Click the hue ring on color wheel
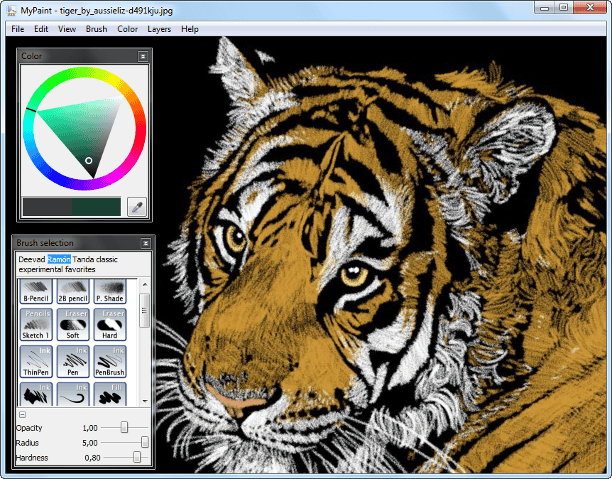The image size is (612, 479). coord(84,73)
